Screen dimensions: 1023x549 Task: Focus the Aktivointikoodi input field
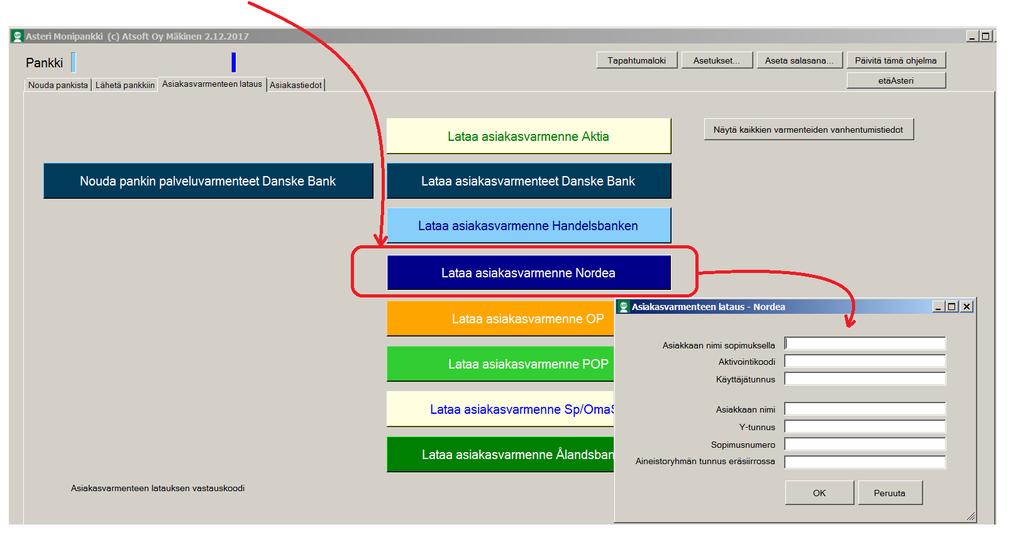tap(864, 362)
